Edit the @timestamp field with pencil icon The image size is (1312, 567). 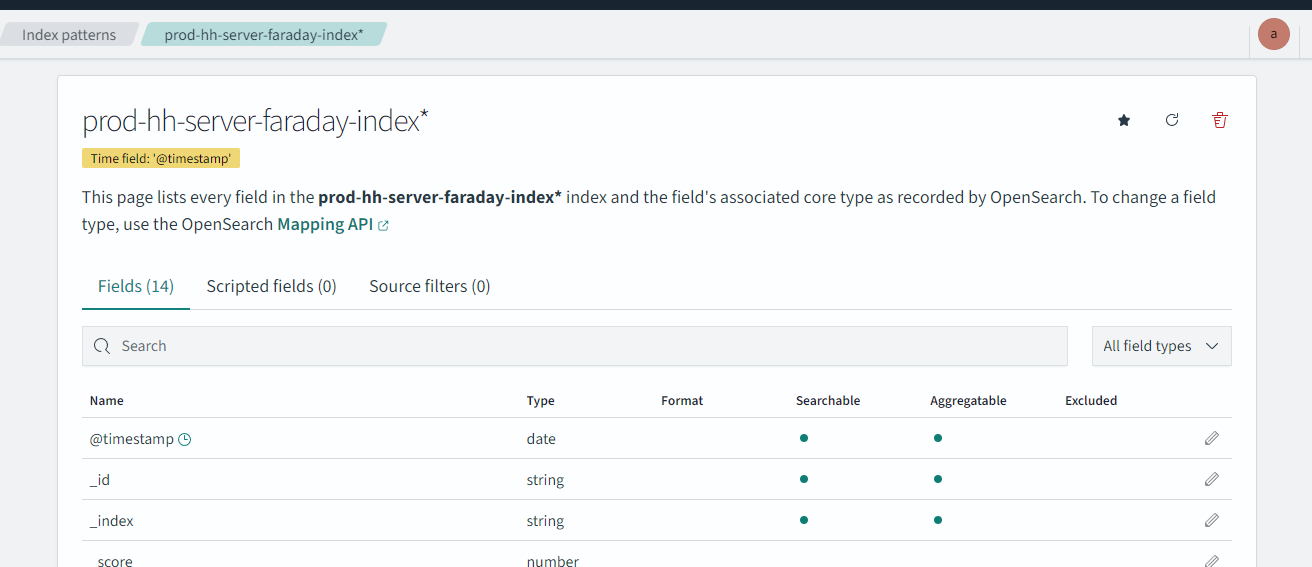(1211, 438)
